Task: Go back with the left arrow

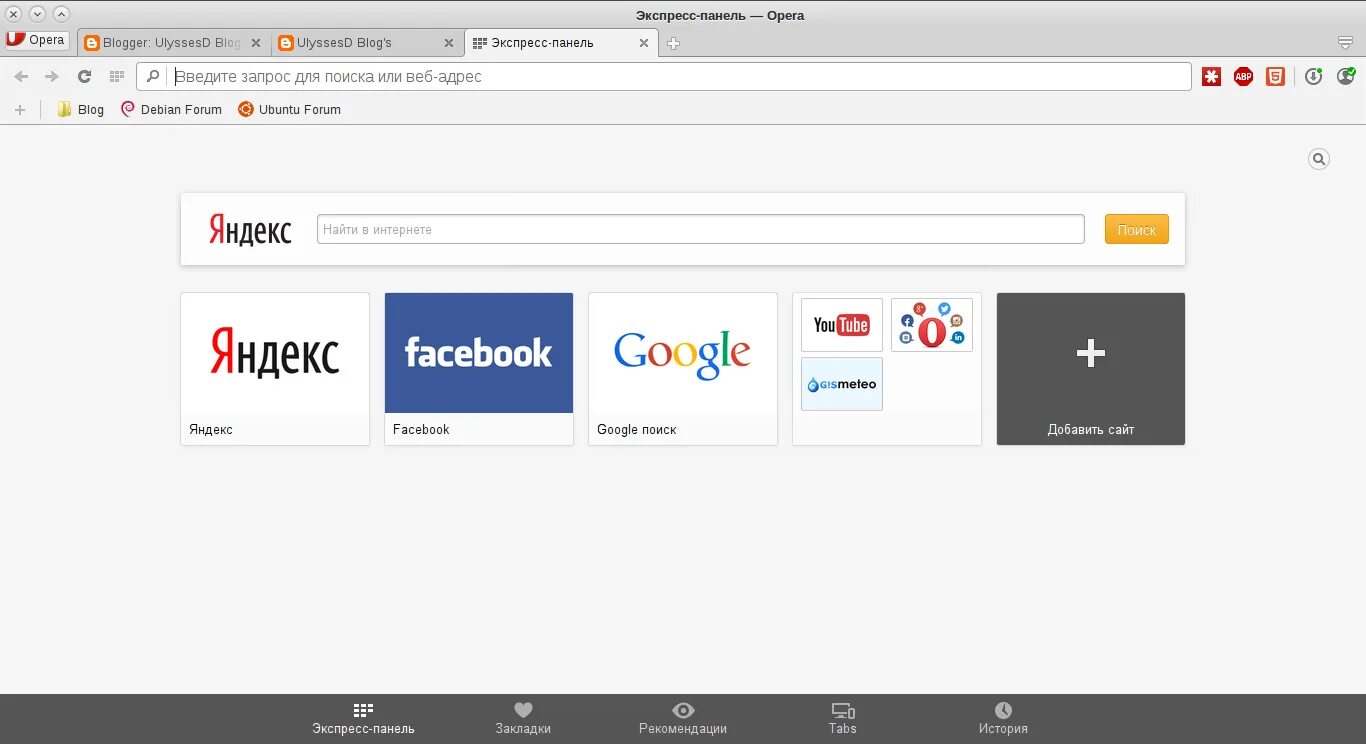Action: click(x=21, y=76)
